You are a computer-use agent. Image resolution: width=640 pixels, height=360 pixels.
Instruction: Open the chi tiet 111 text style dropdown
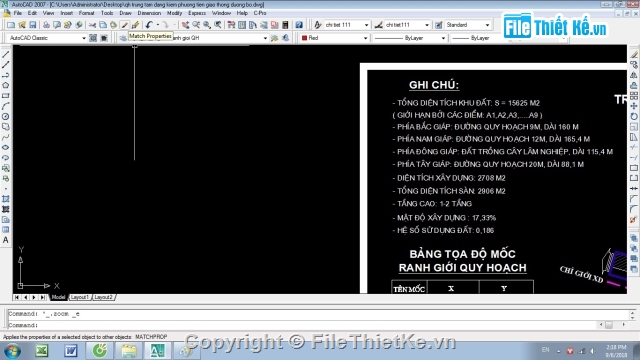point(347,25)
